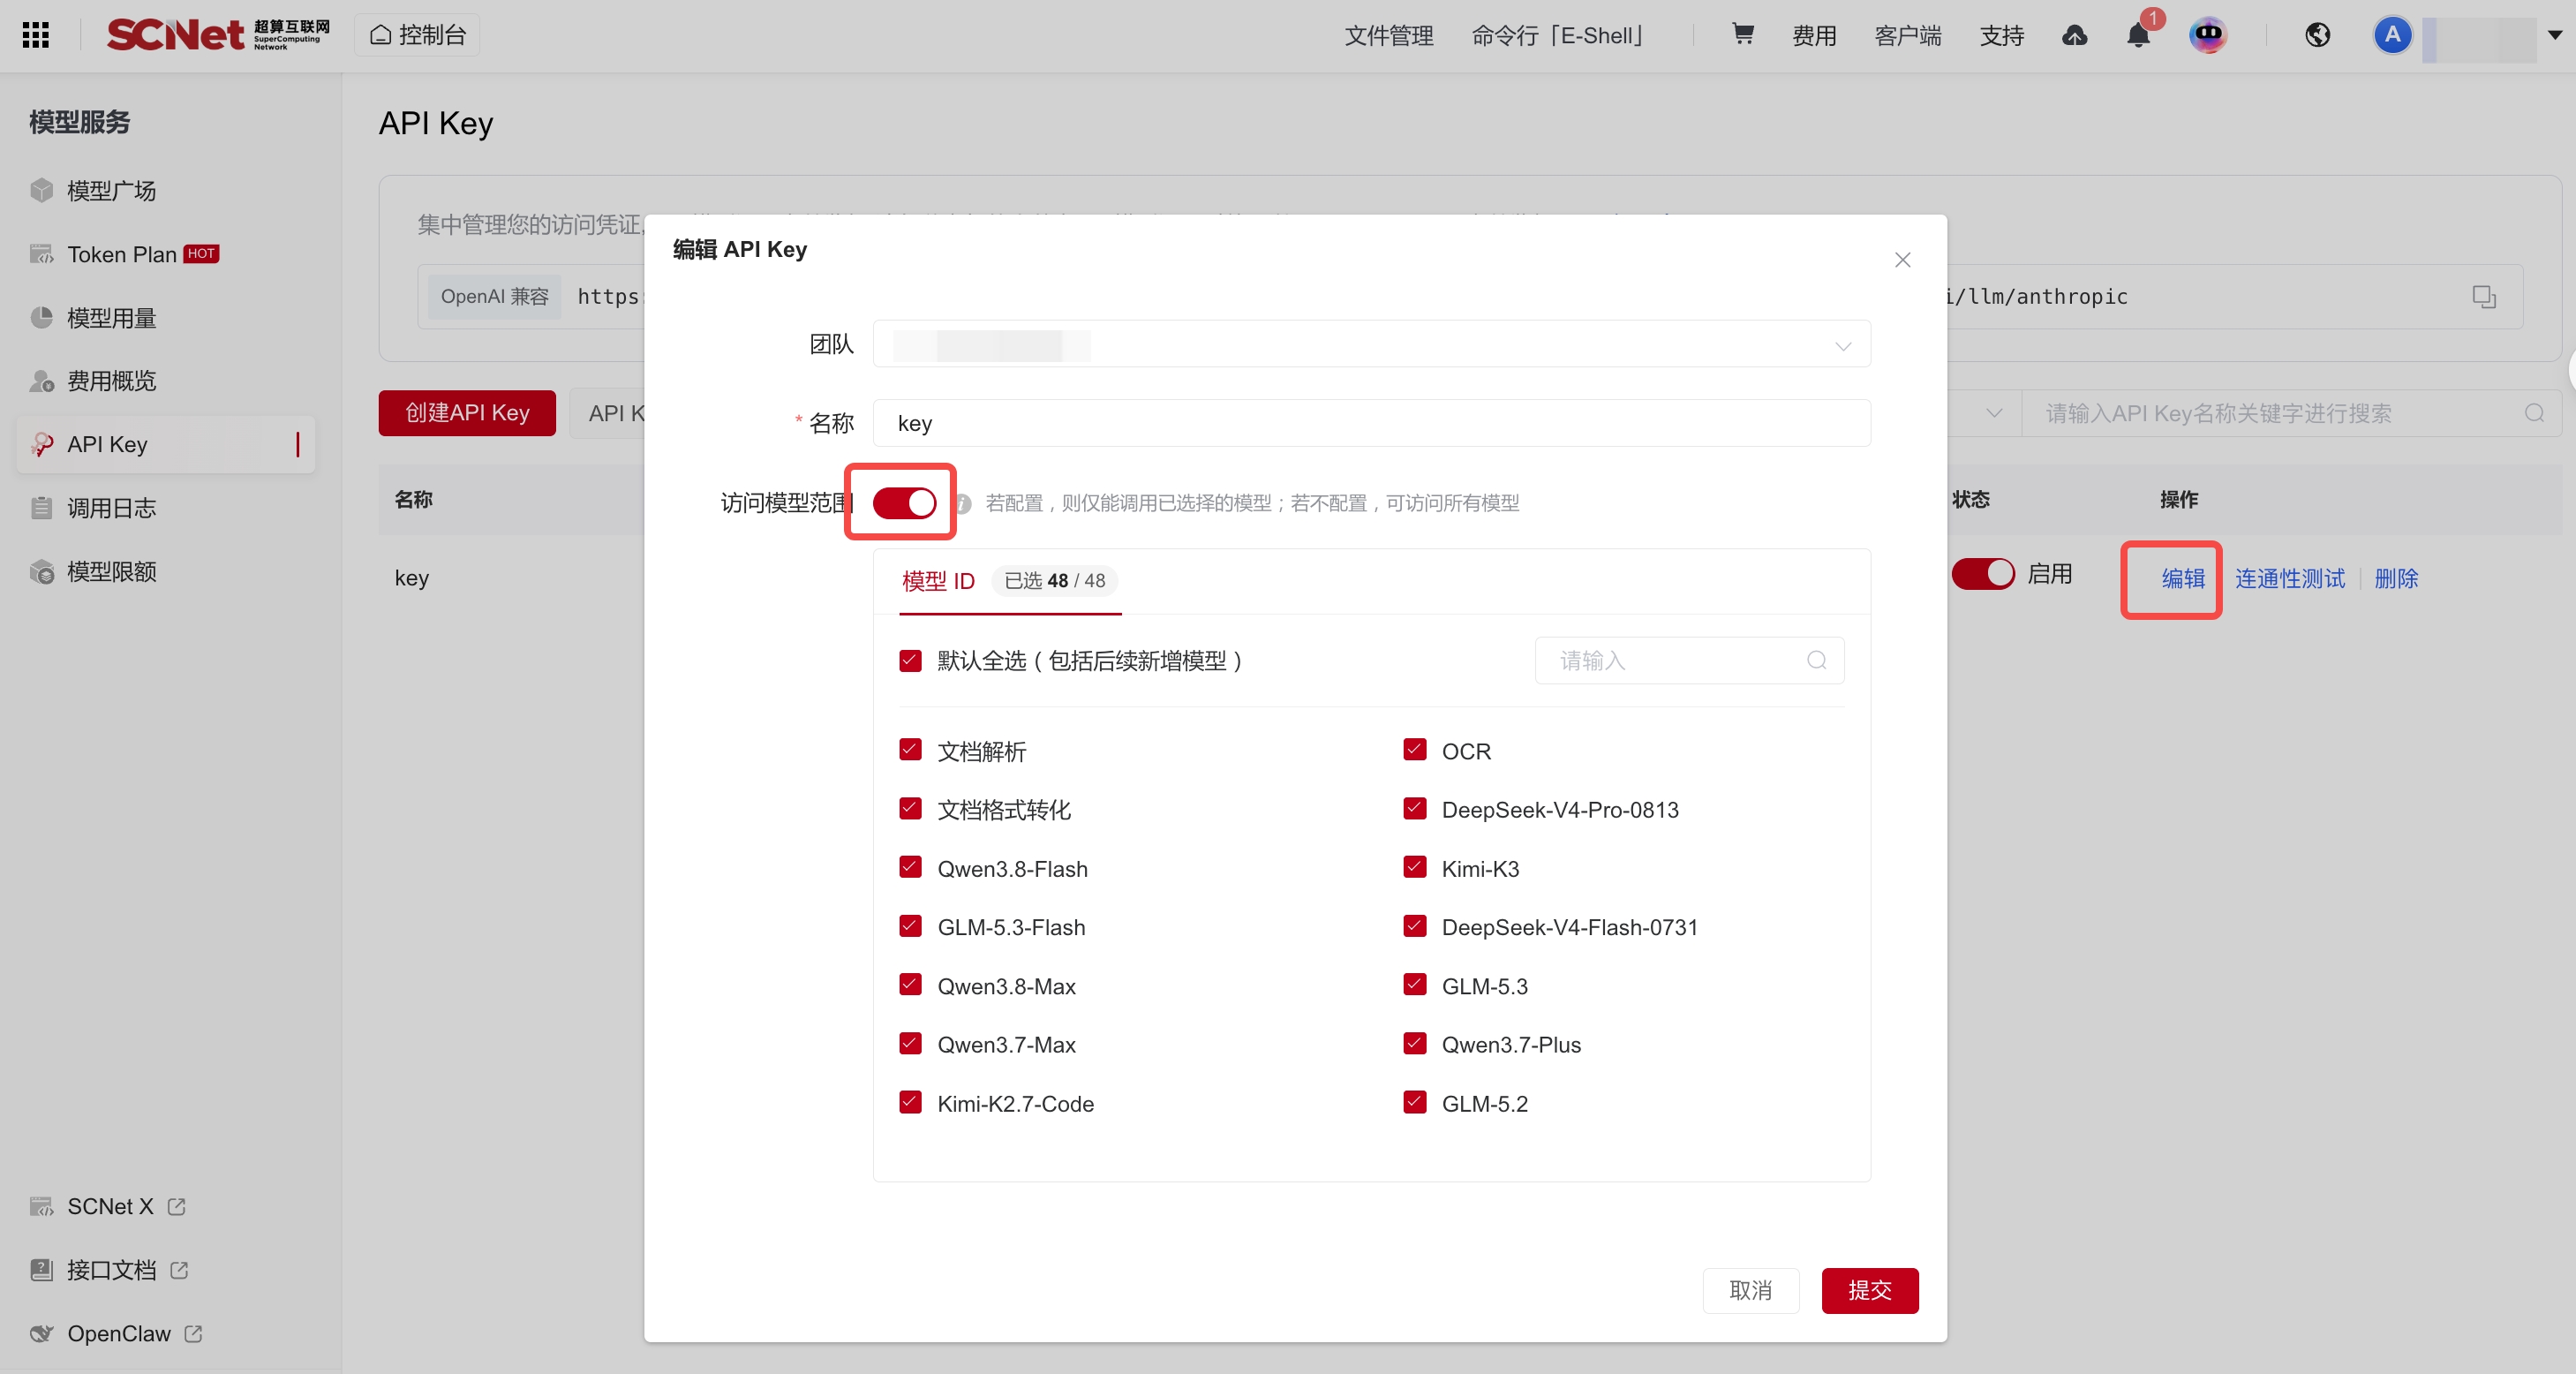Toggle the key 启用 status switch
The image size is (2576, 1374).
tap(1983, 574)
